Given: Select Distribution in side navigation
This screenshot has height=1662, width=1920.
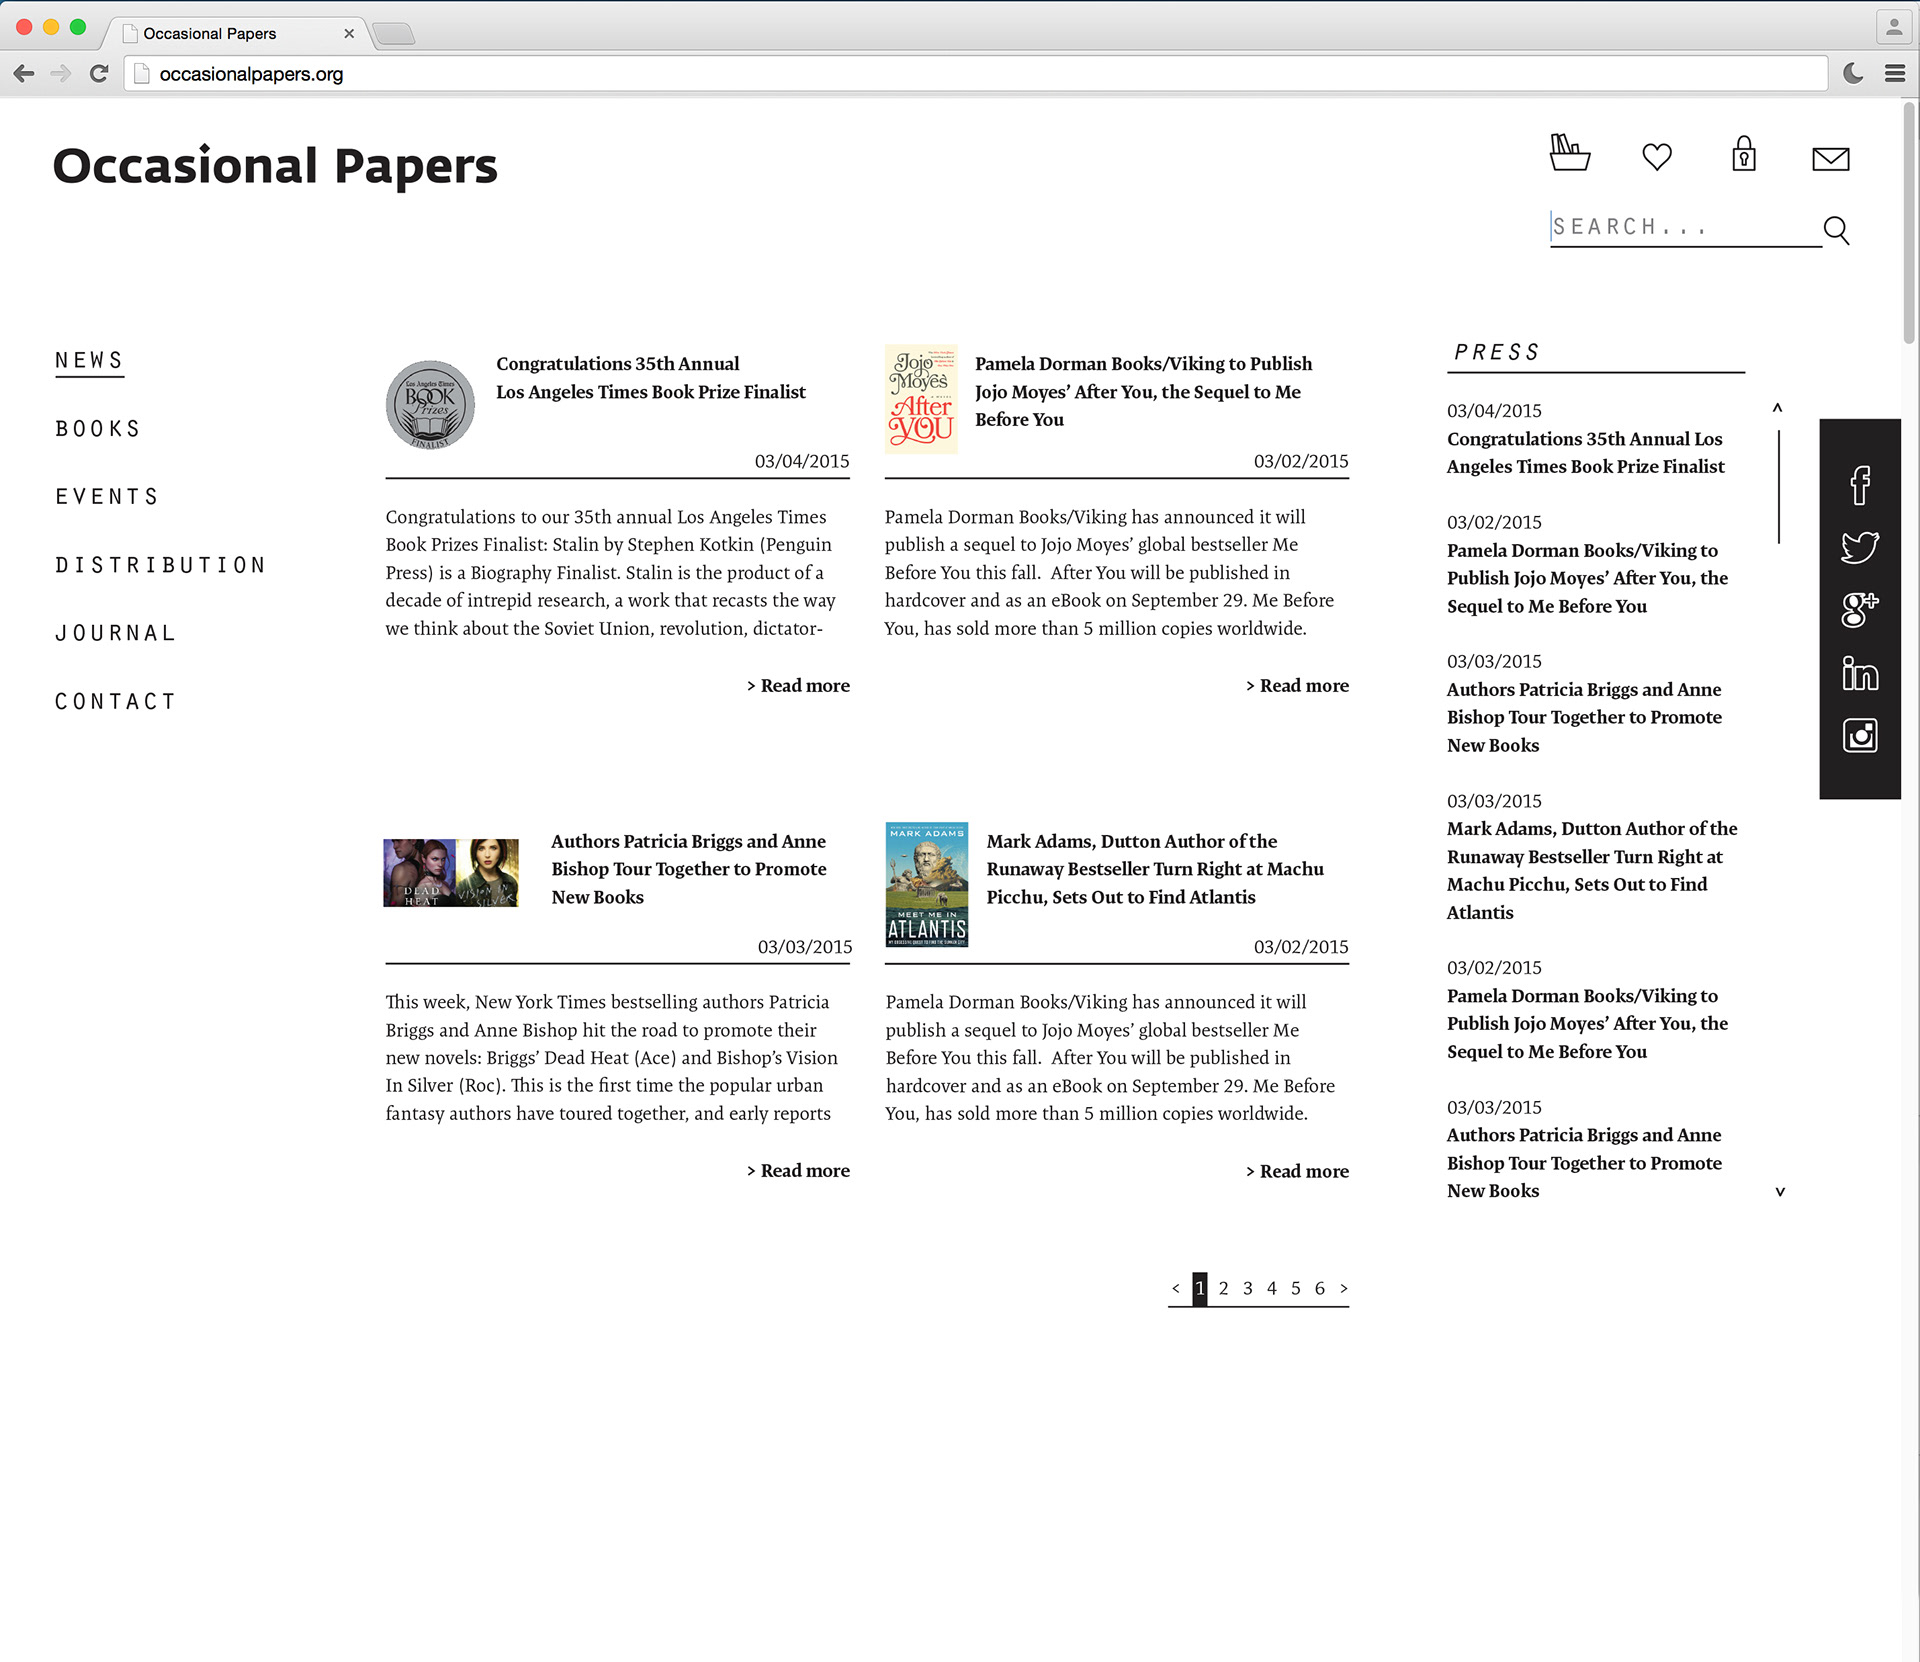Looking at the screenshot, I should point(160,566).
